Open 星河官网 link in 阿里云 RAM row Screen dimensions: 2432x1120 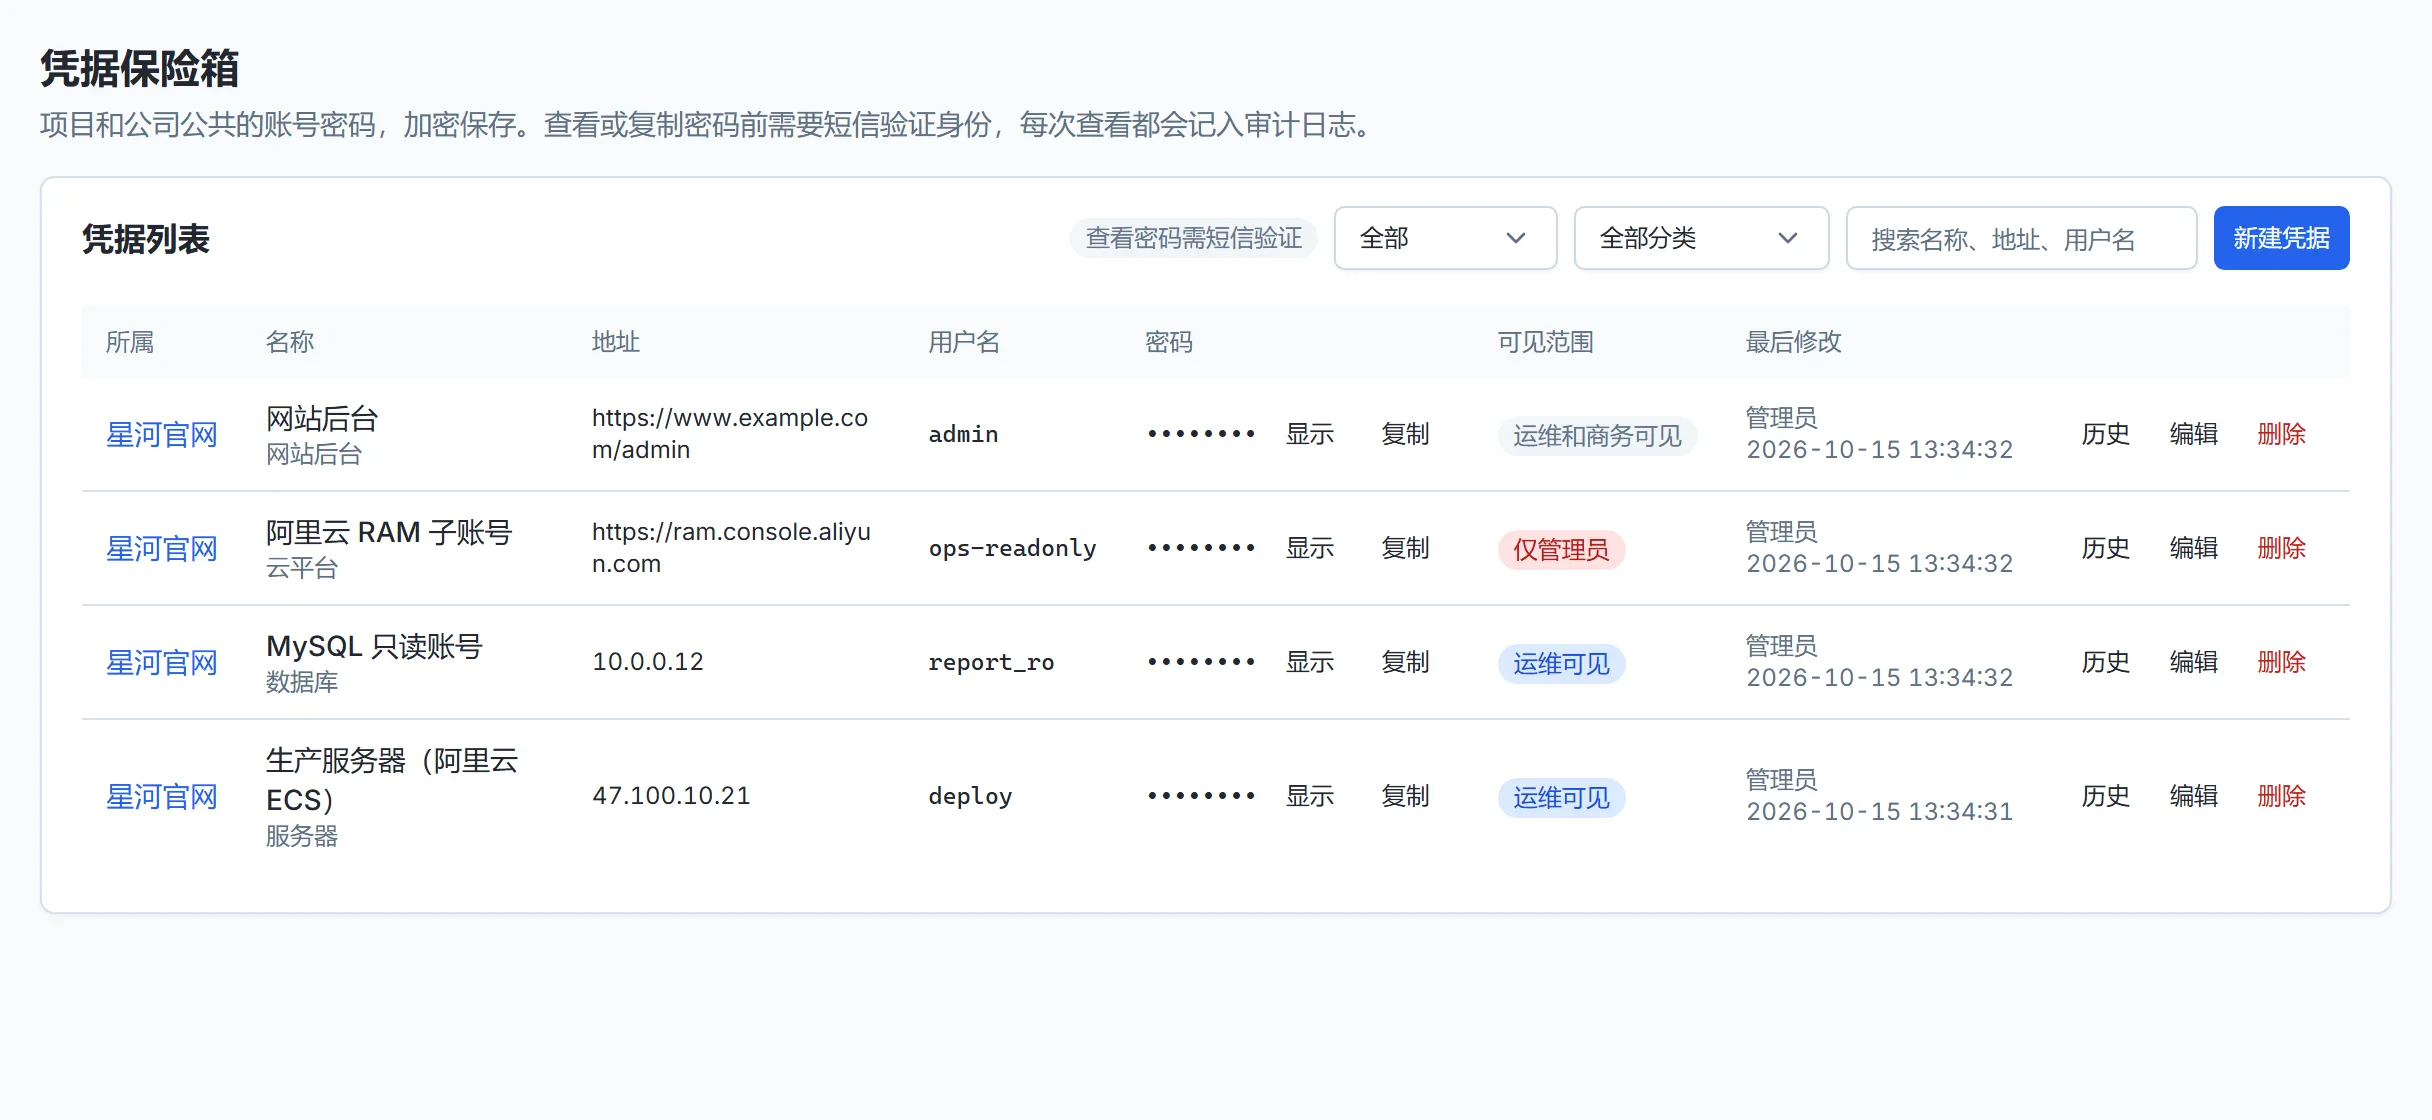[162, 549]
